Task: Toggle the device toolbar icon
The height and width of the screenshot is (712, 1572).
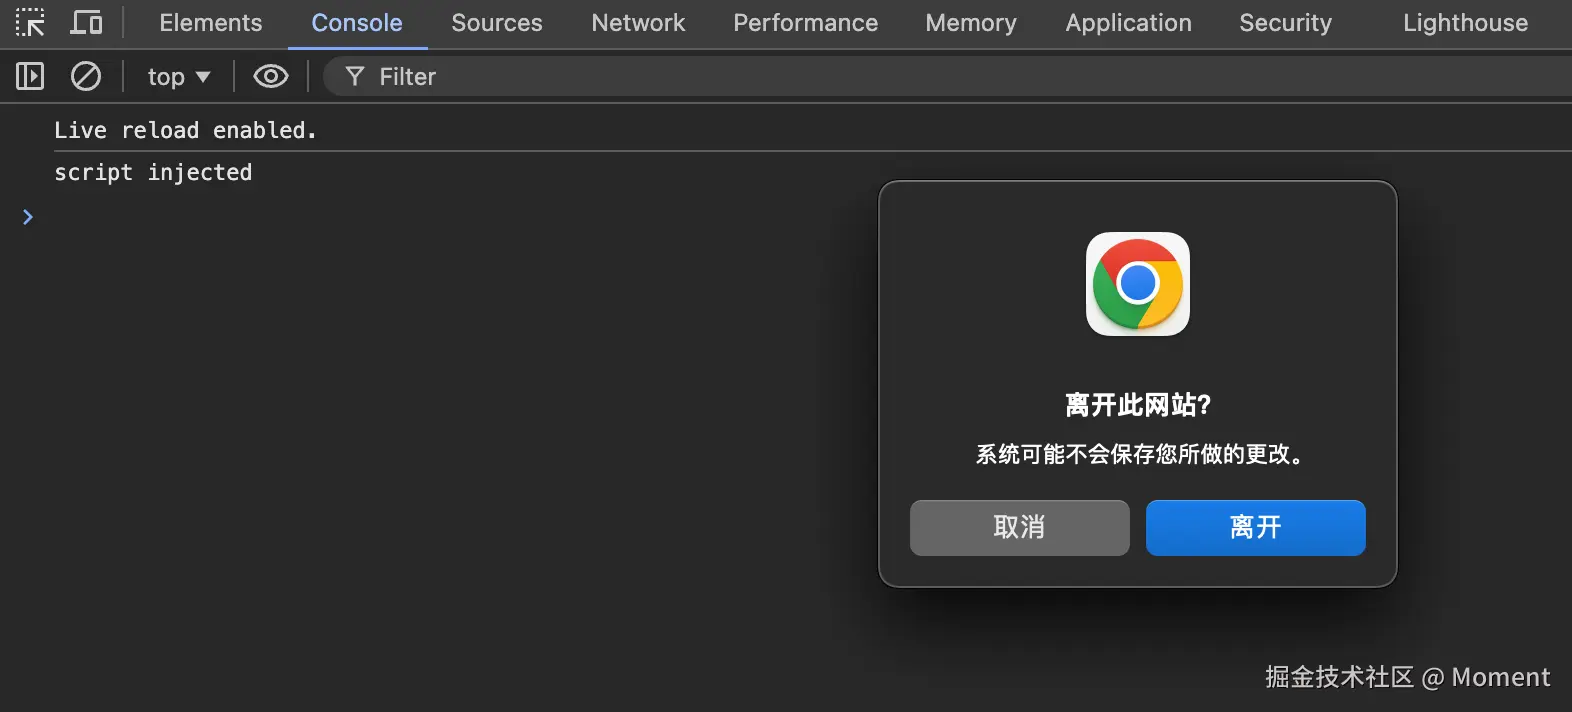Action: click(x=87, y=22)
